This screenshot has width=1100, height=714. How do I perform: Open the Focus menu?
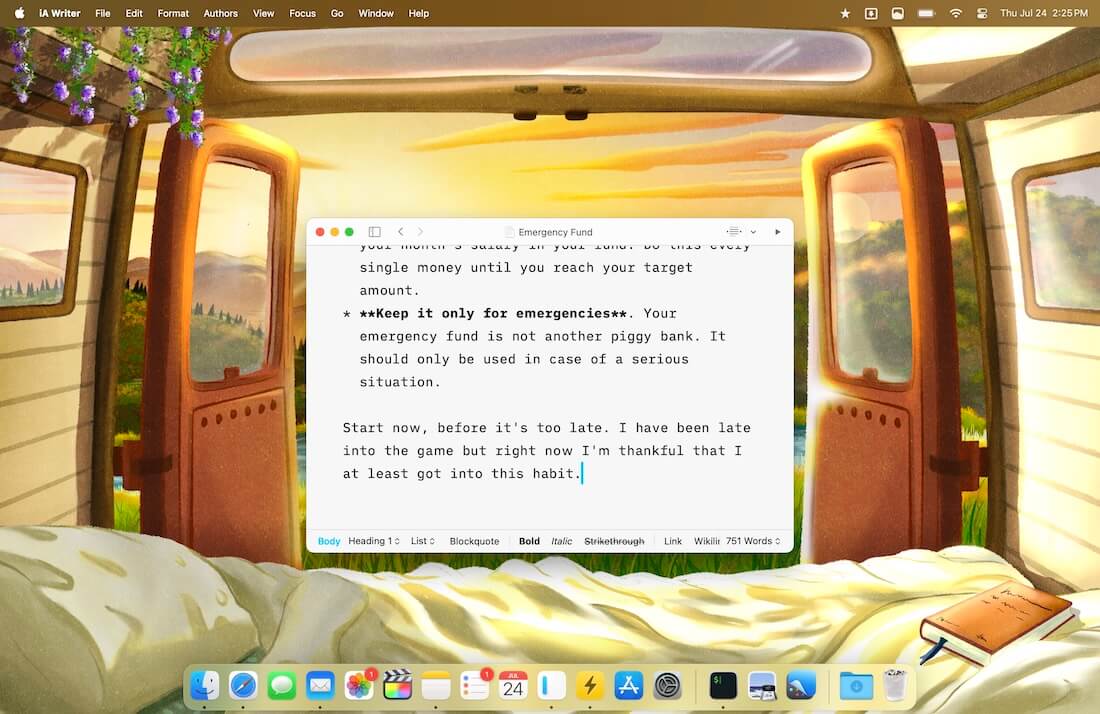[302, 13]
